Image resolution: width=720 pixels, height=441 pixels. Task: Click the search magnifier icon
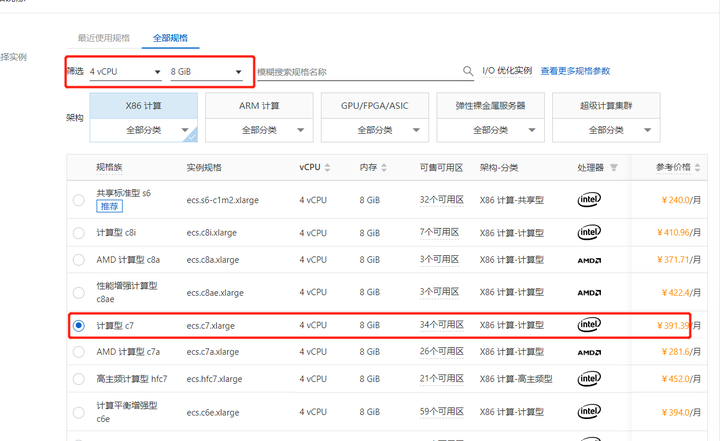click(467, 71)
